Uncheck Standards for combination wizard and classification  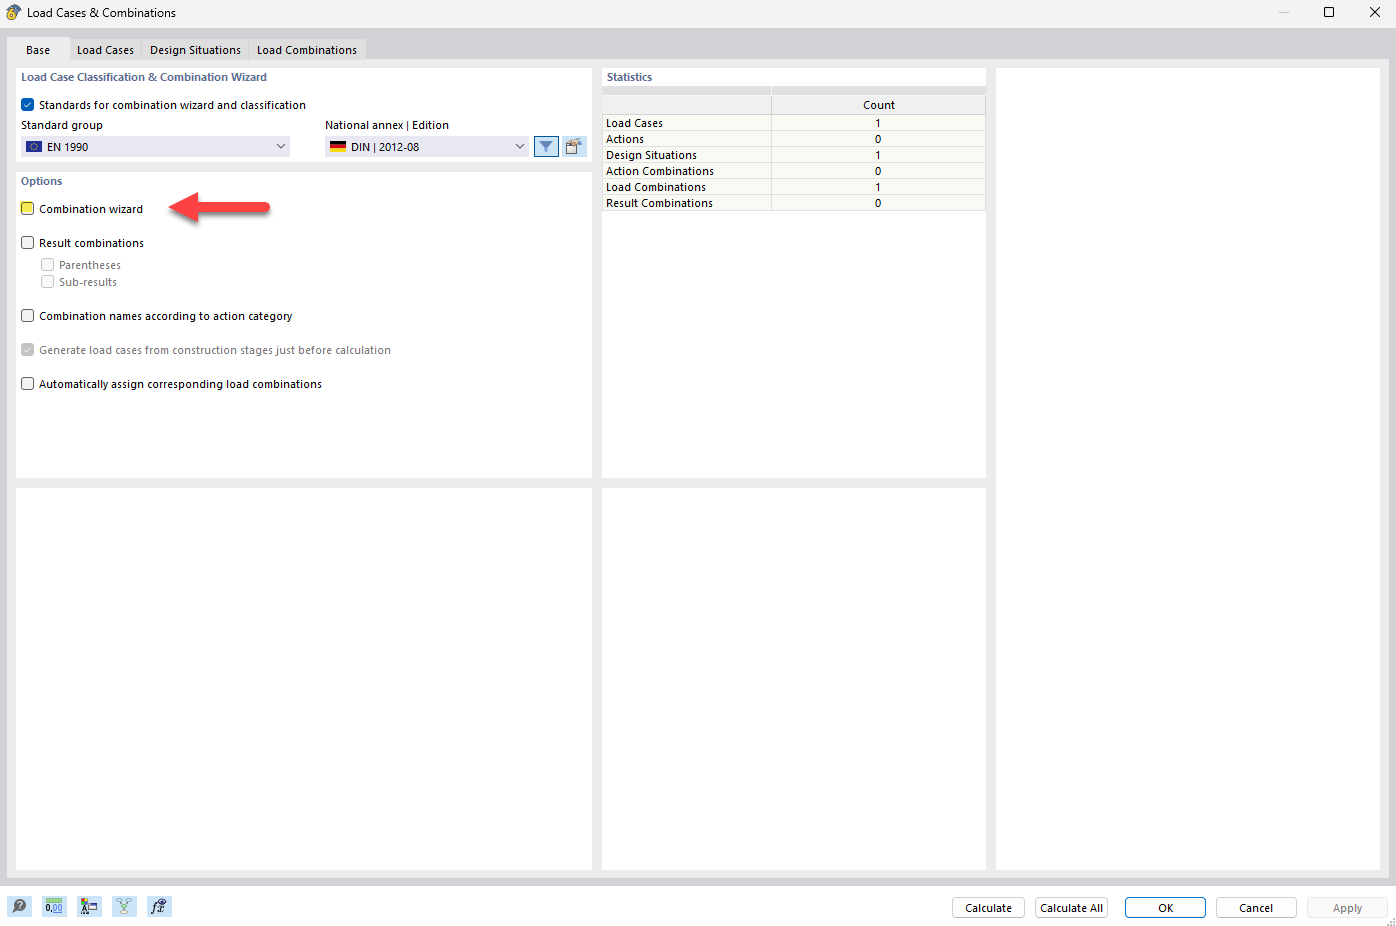(27, 104)
